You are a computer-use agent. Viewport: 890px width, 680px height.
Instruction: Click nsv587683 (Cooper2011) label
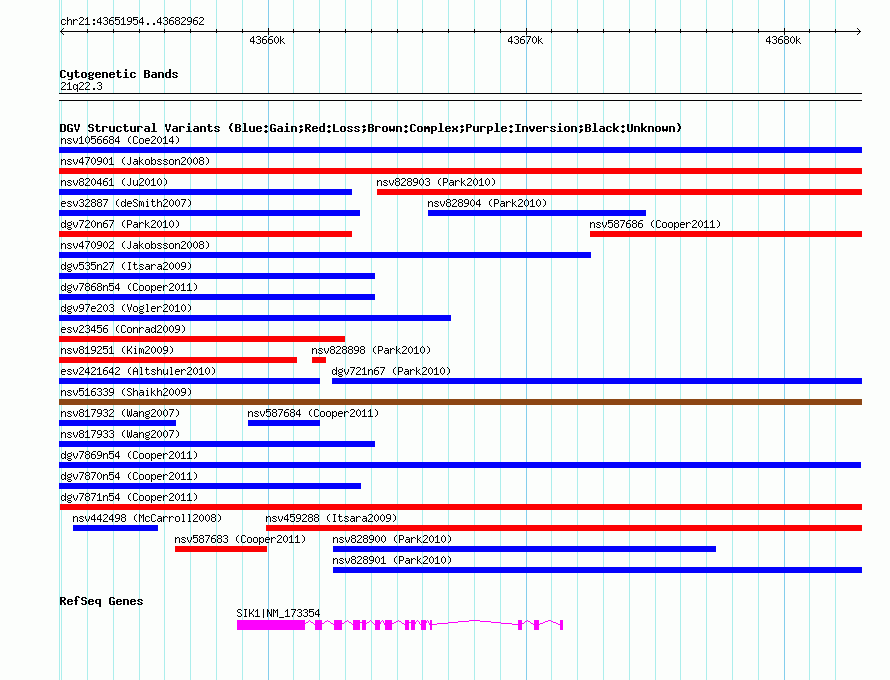pyautogui.click(x=240, y=539)
